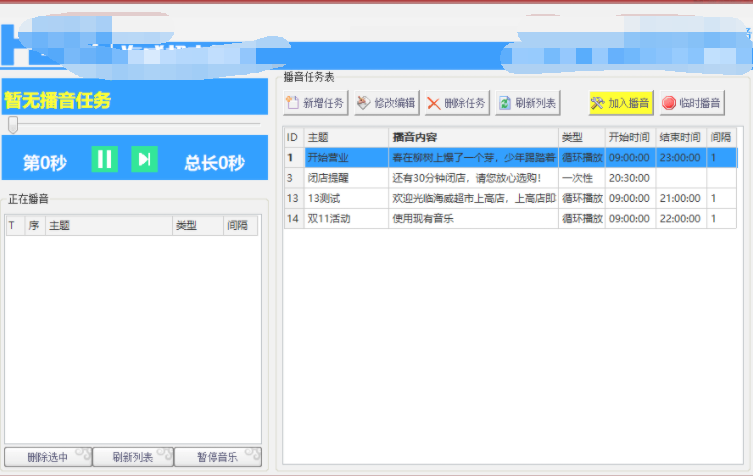The width and height of the screenshot is (753, 476).
Task: Open 修改编辑 to edit the task
Action: click(x=386, y=103)
